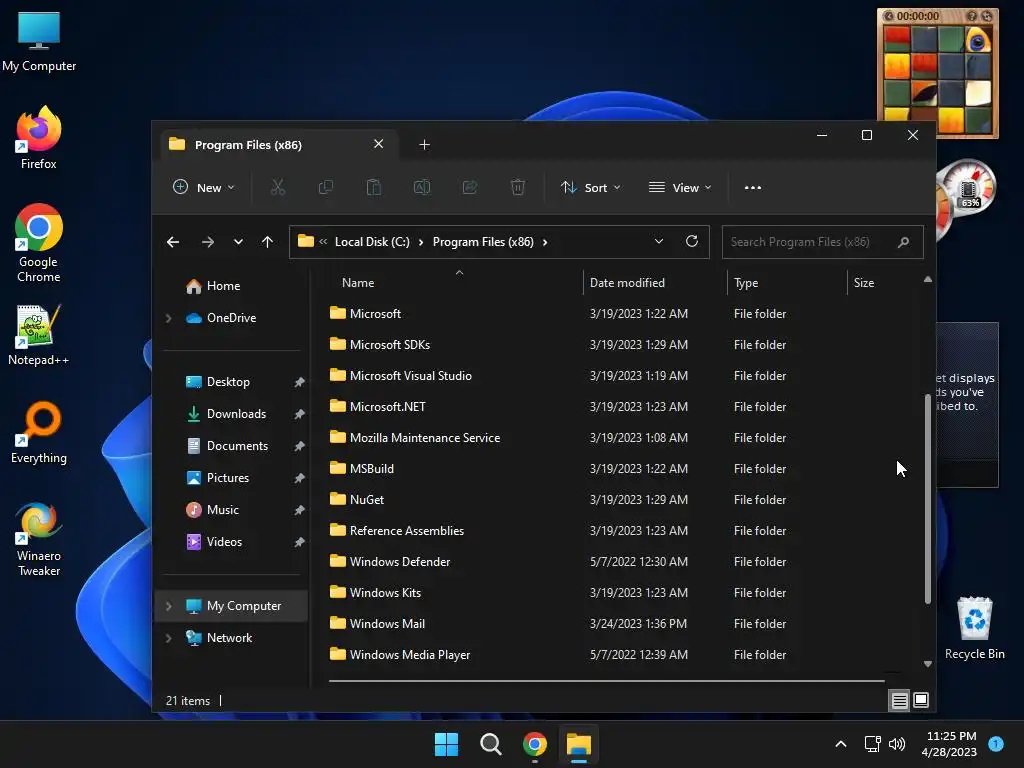The height and width of the screenshot is (768, 1024).
Task: Open the Sort dropdown menu
Action: point(591,187)
